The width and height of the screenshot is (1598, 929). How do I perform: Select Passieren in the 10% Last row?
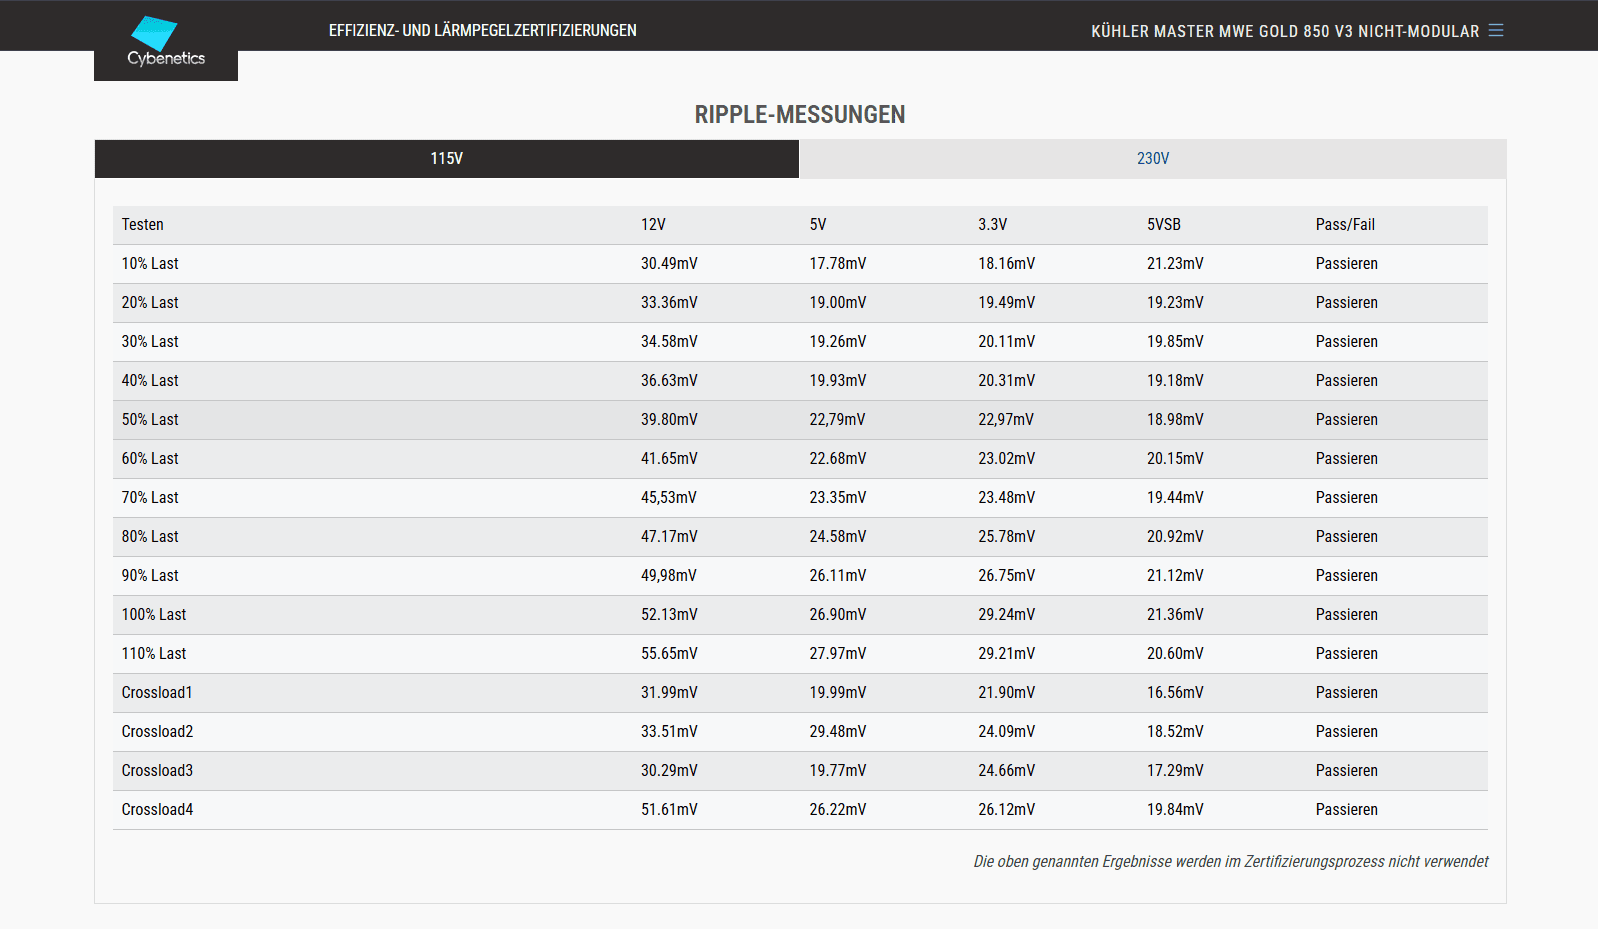point(1346,264)
